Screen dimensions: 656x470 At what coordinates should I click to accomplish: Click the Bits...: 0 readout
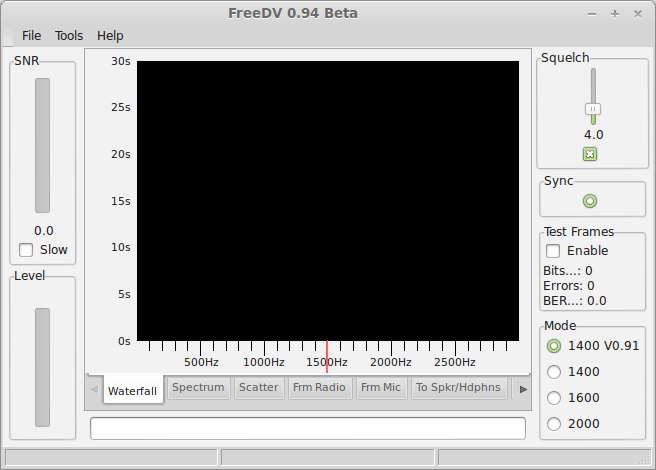pos(567,271)
